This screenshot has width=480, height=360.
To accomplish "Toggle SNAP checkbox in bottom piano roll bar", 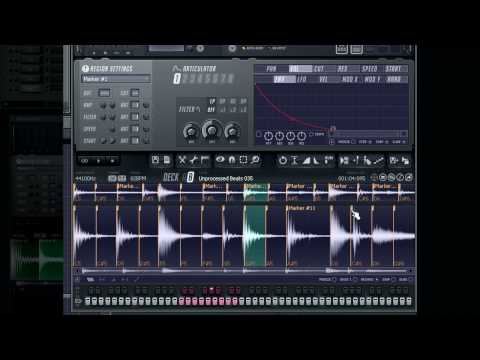I will pyautogui.click(x=393, y=279).
